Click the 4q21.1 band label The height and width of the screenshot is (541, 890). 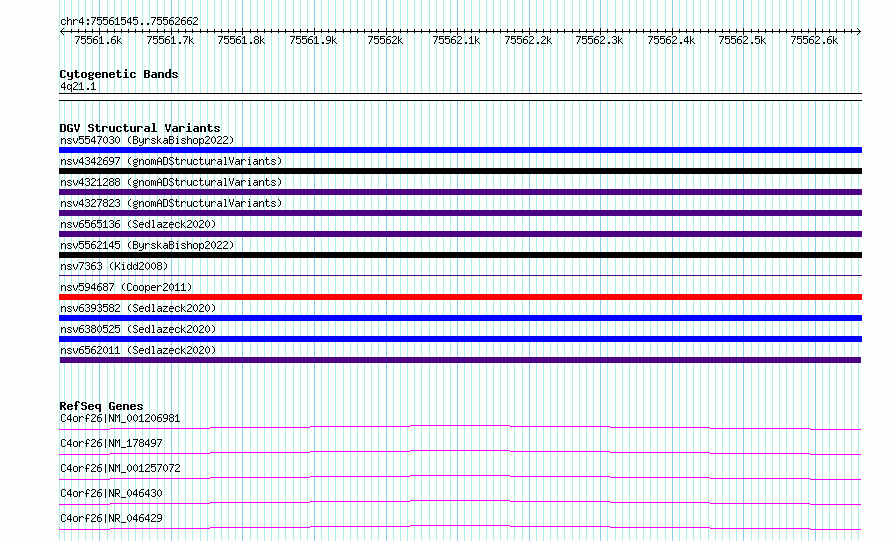[x=78, y=86]
